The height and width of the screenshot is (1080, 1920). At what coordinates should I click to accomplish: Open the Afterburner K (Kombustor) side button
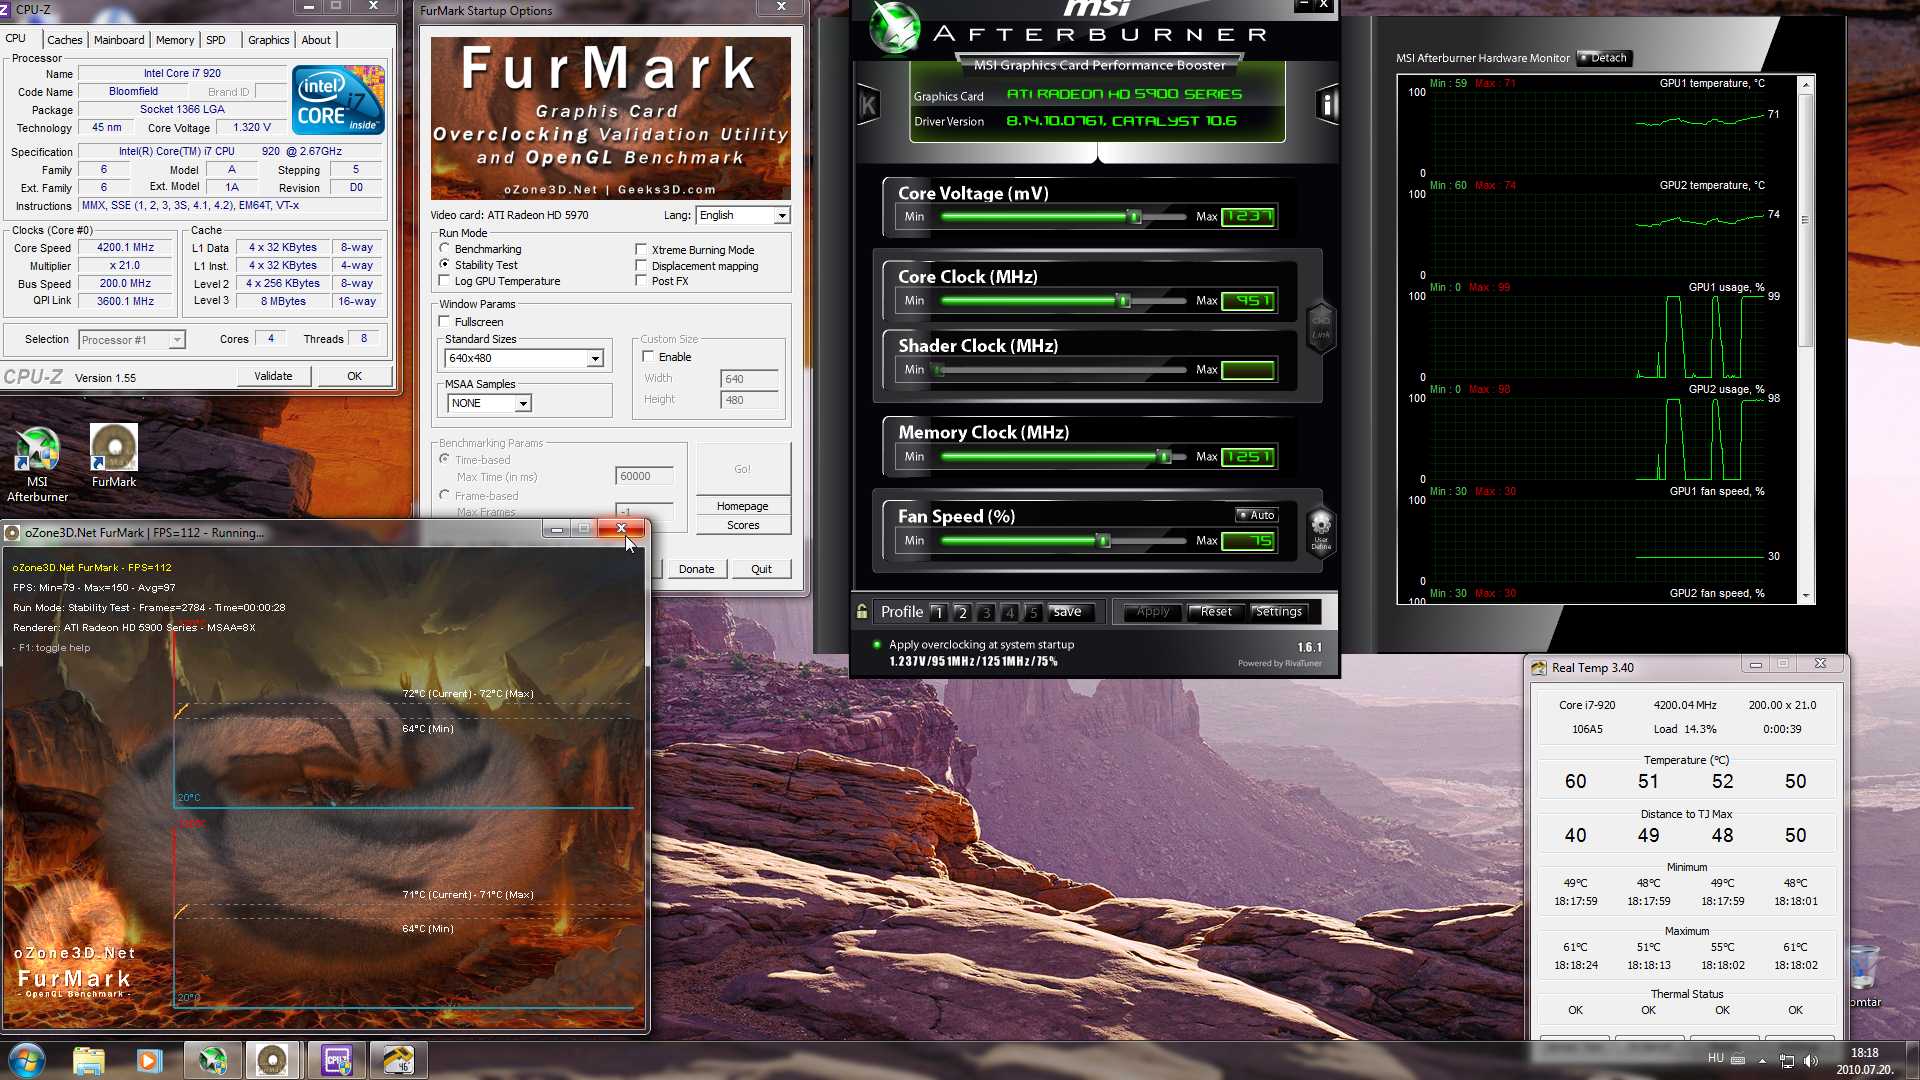[867, 104]
